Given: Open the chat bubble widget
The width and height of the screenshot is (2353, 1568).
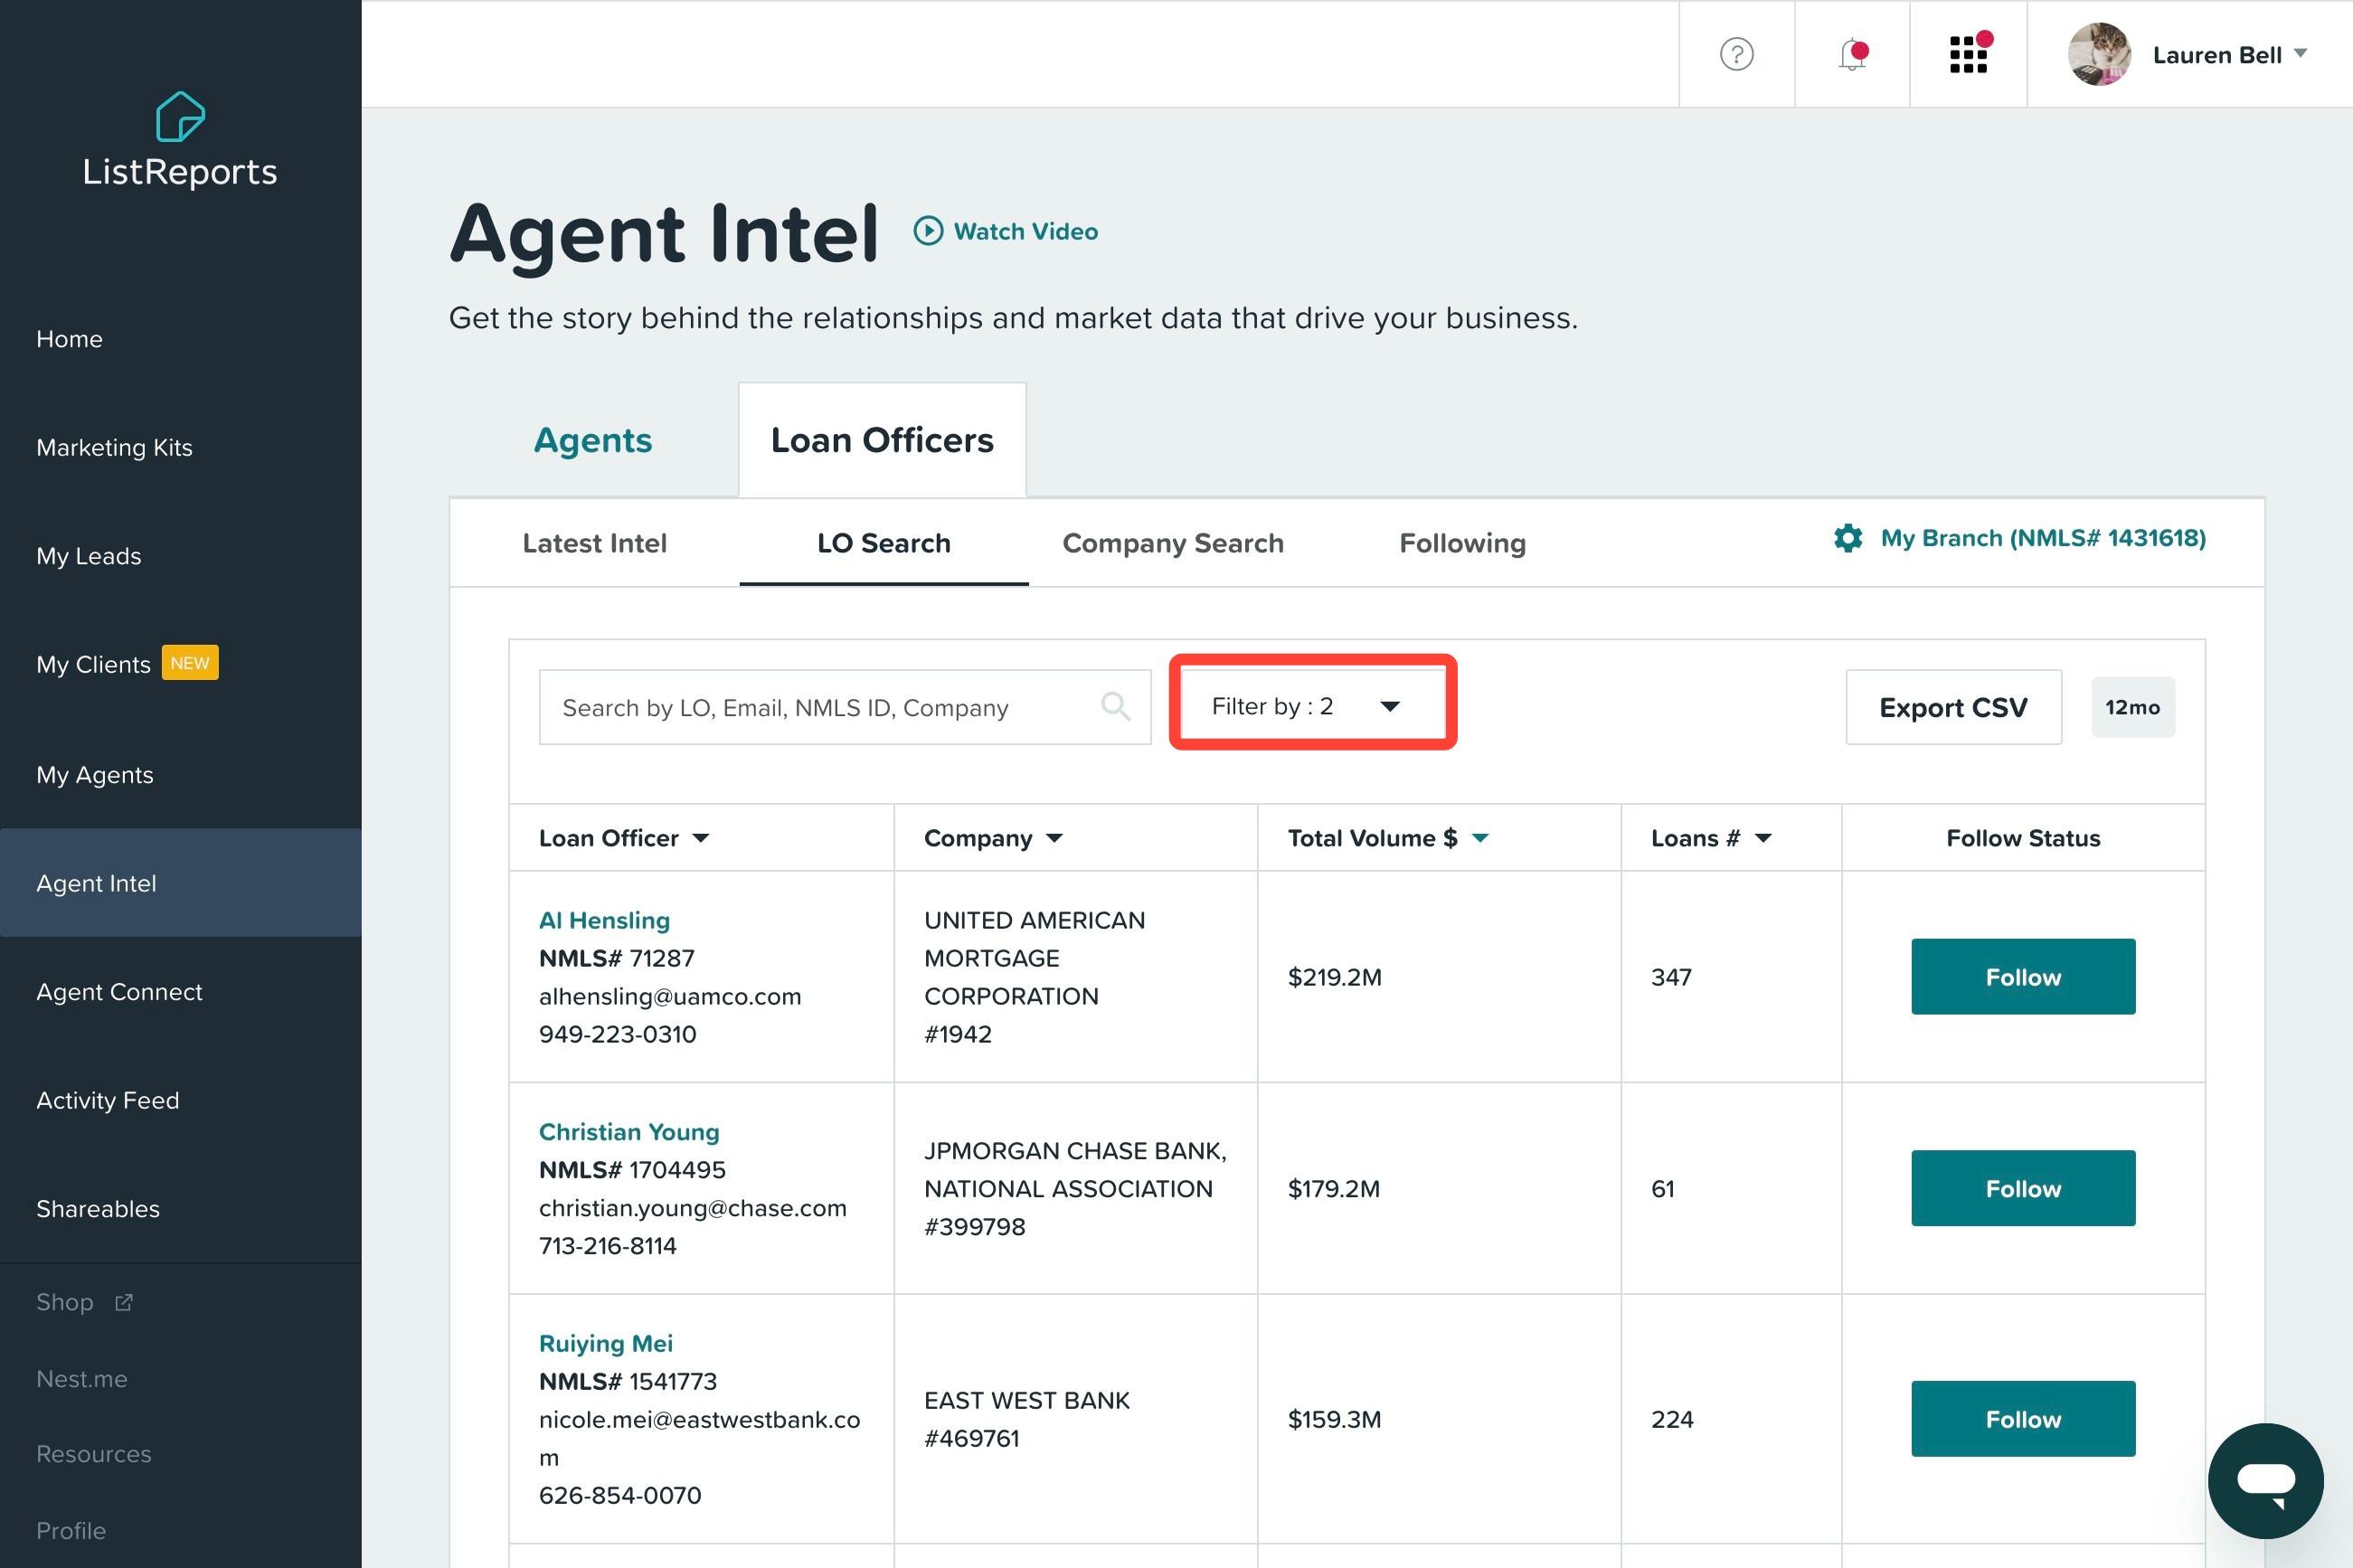Looking at the screenshot, I should point(2265,1480).
